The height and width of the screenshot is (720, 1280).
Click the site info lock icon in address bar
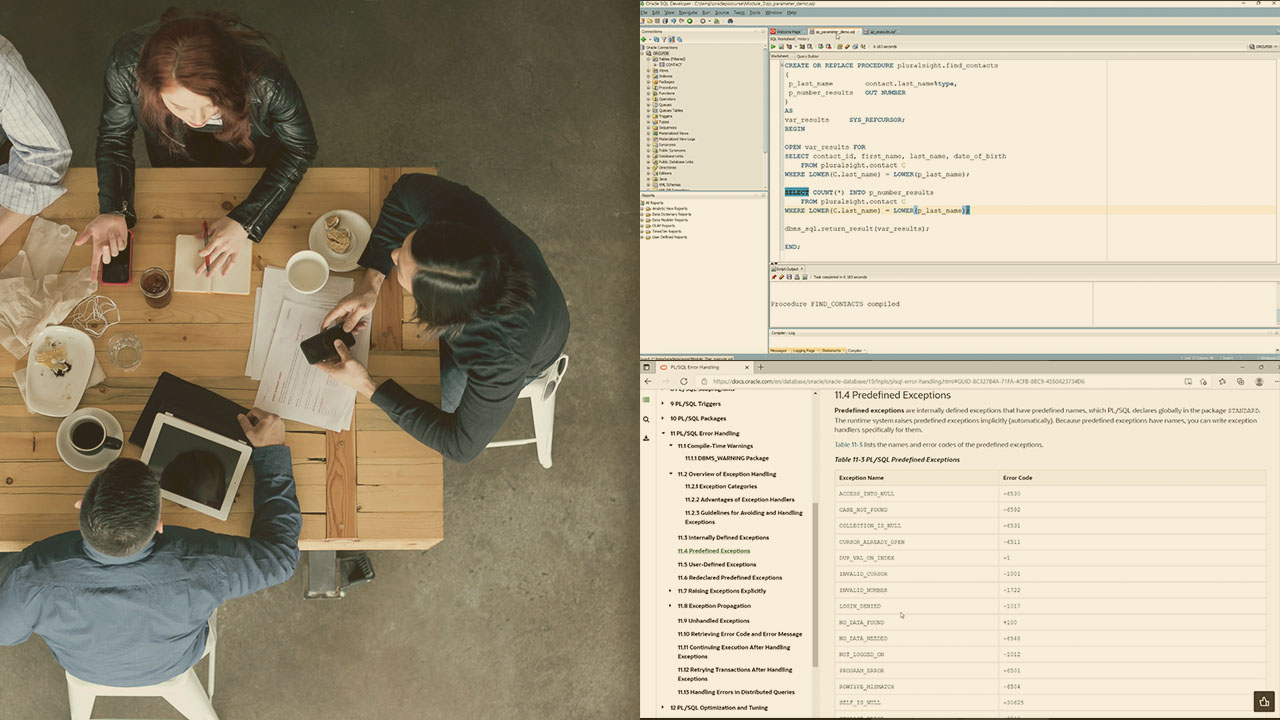point(704,381)
